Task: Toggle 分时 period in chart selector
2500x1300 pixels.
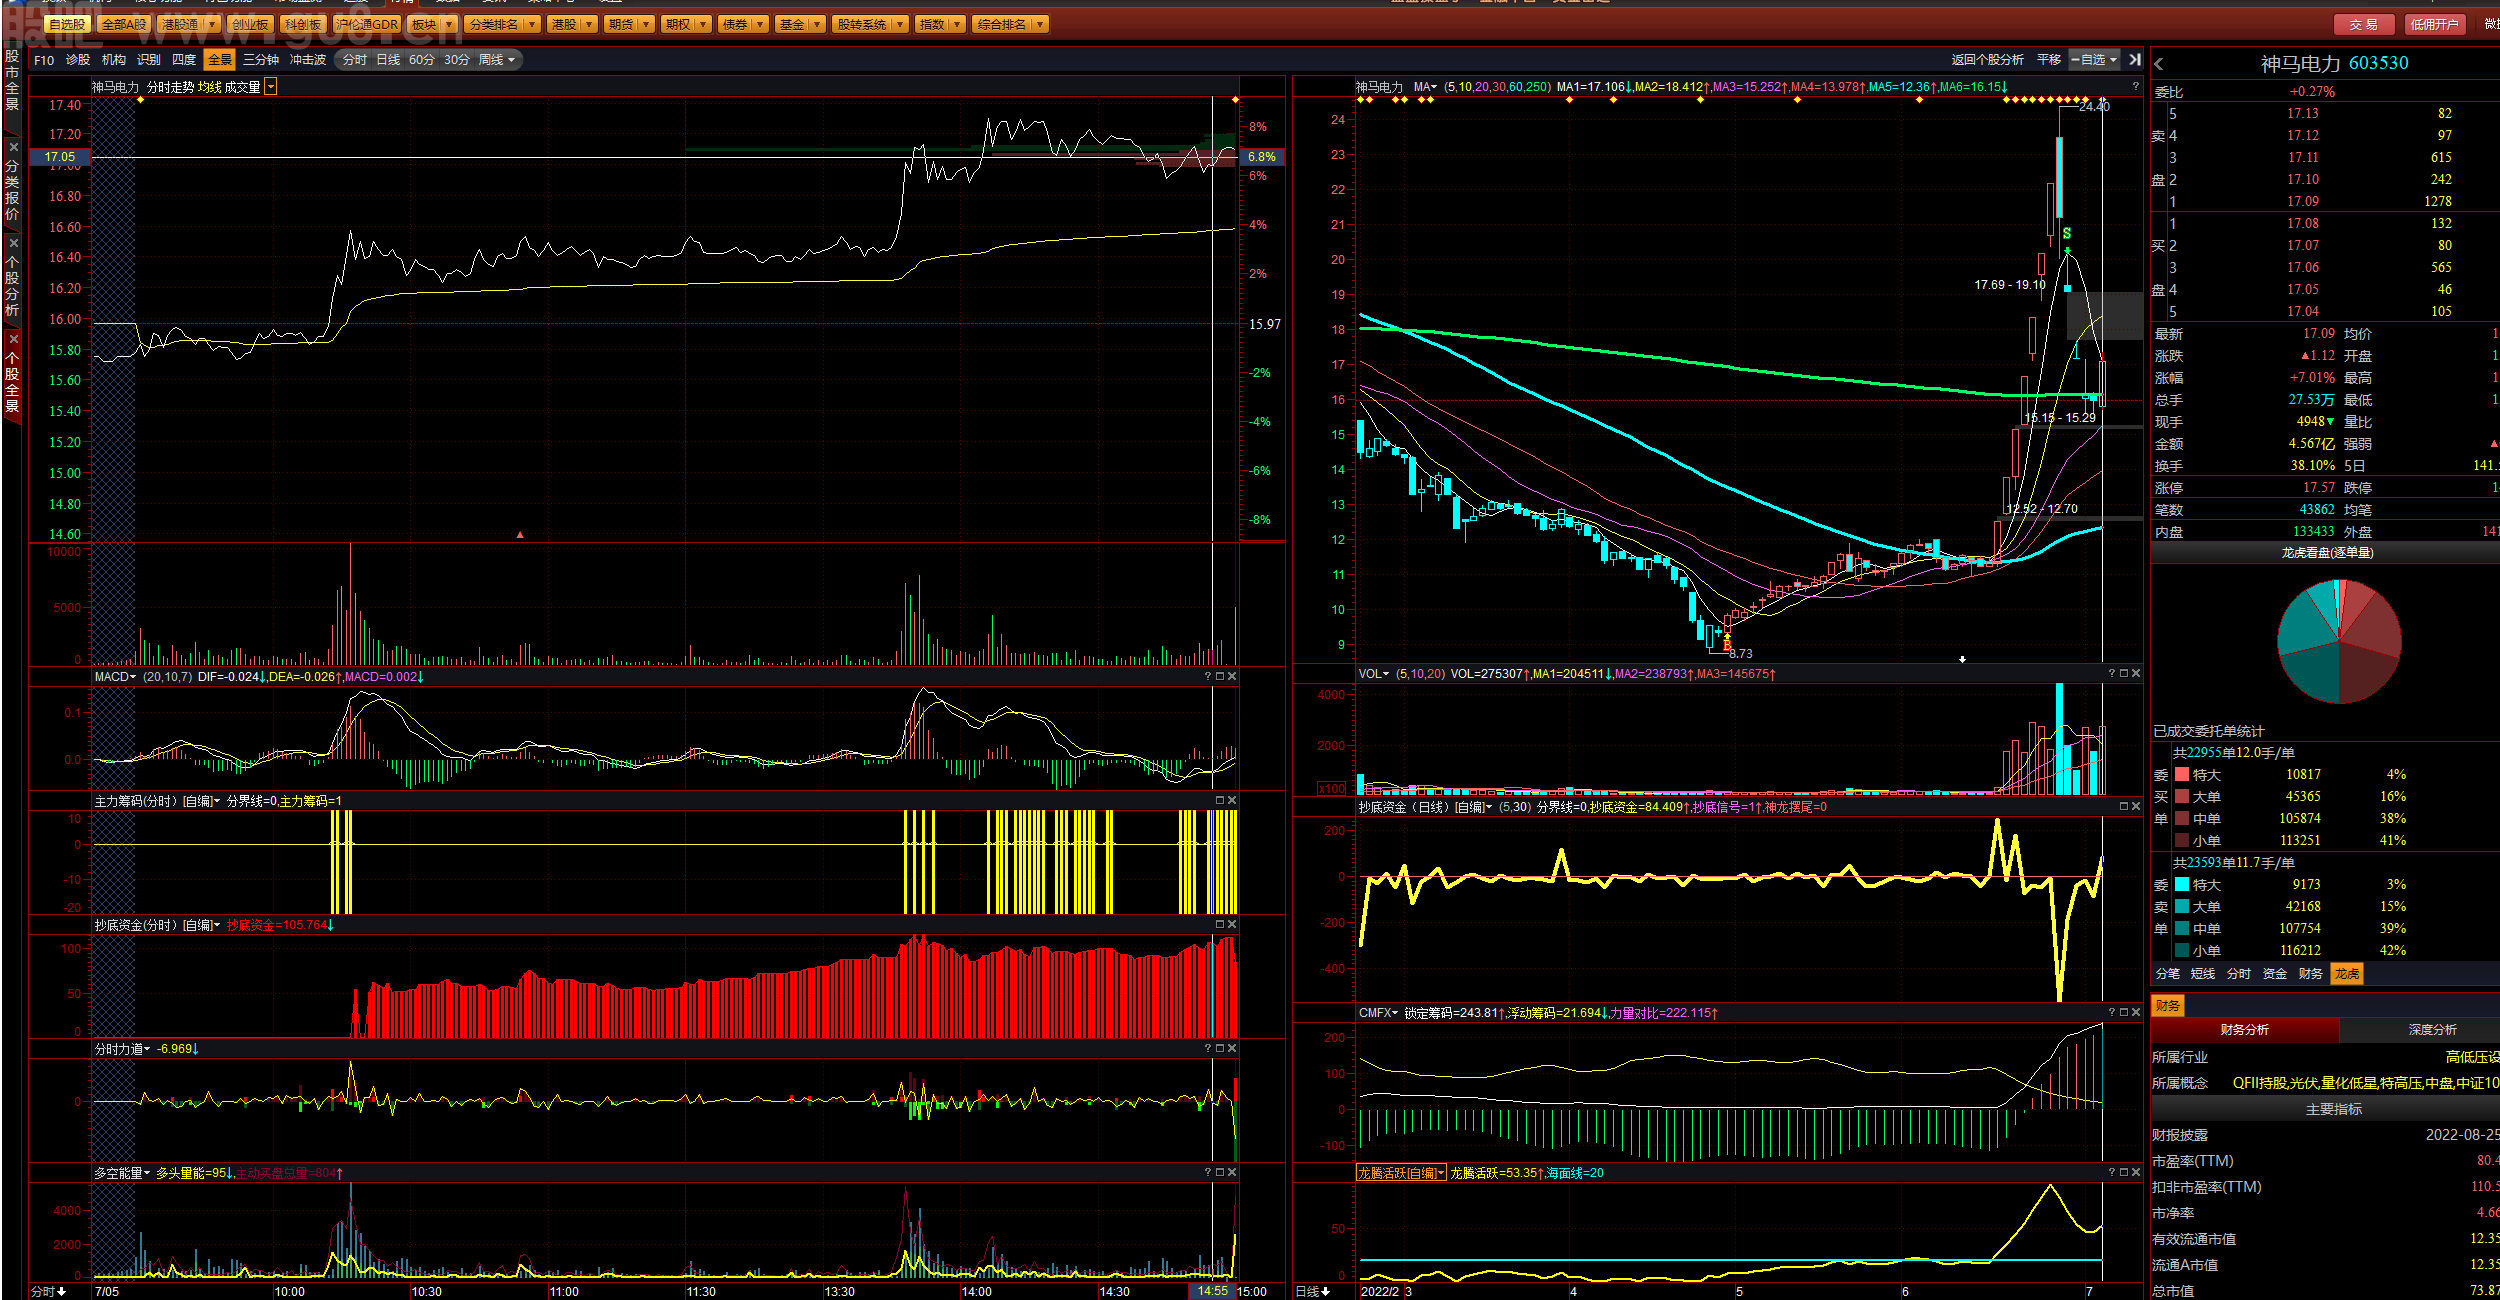Action: pos(355,60)
